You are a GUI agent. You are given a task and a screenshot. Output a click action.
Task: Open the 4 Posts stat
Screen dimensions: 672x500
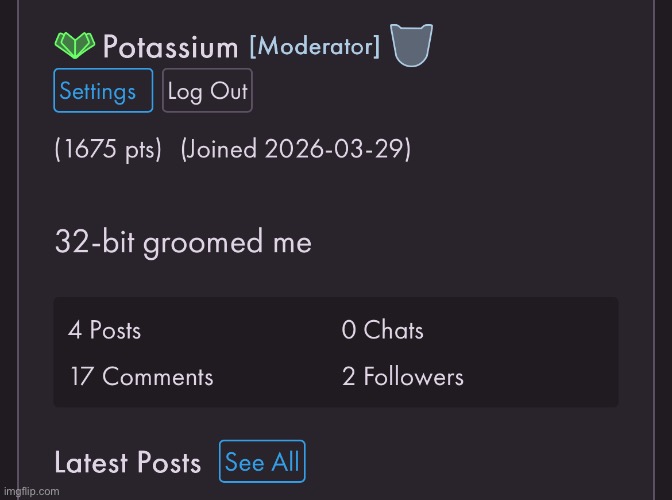105,330
